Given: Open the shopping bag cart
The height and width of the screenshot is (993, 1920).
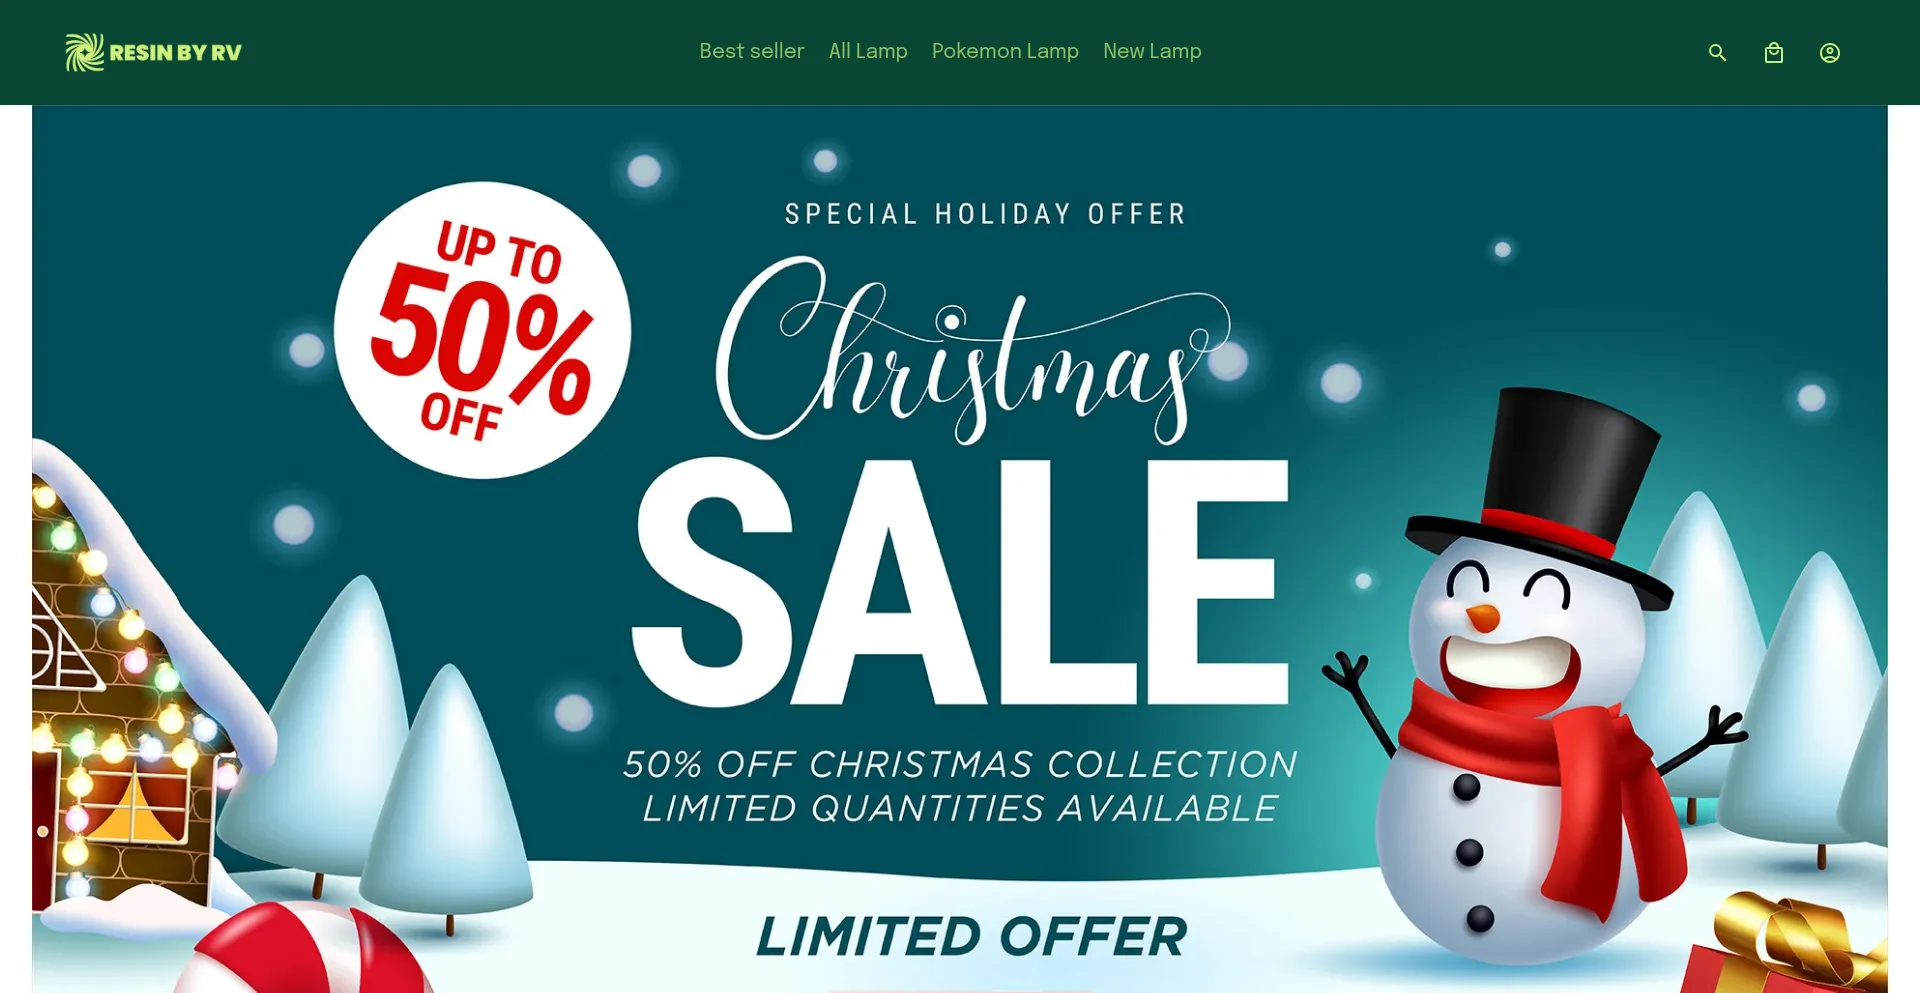Looking at the screenshot, I should click(x=1773, y=53).
